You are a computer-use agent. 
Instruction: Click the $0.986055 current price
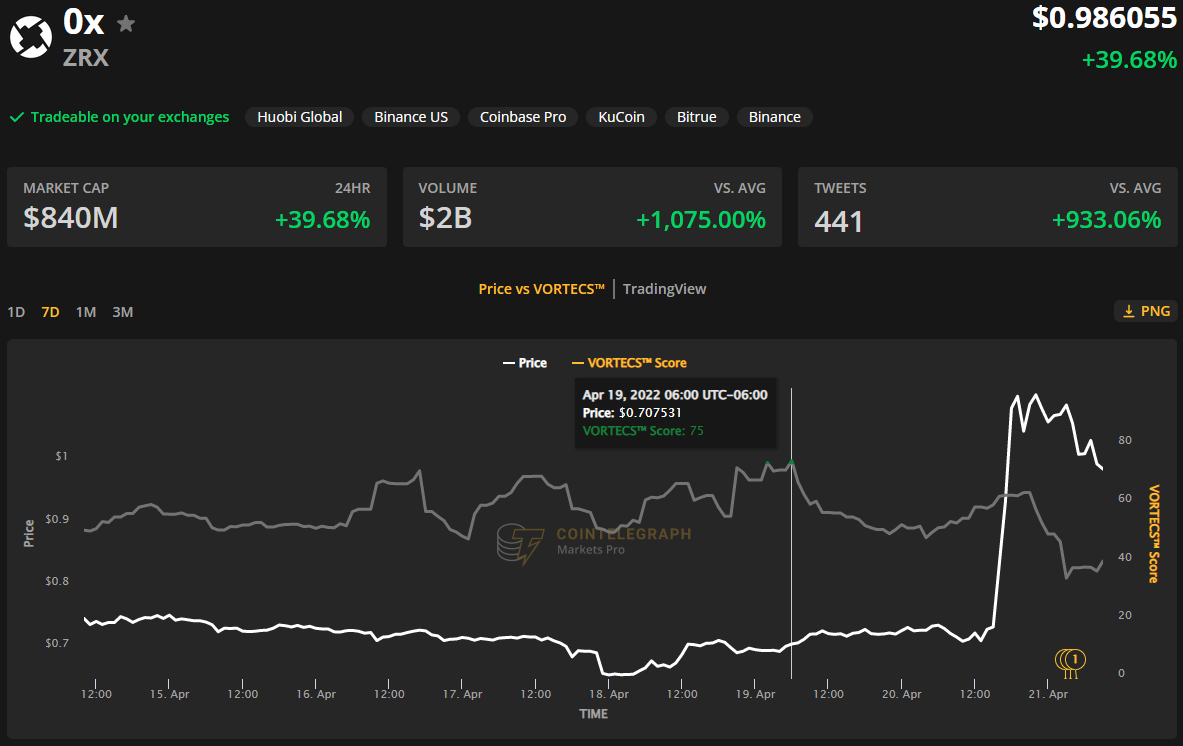1104,17
